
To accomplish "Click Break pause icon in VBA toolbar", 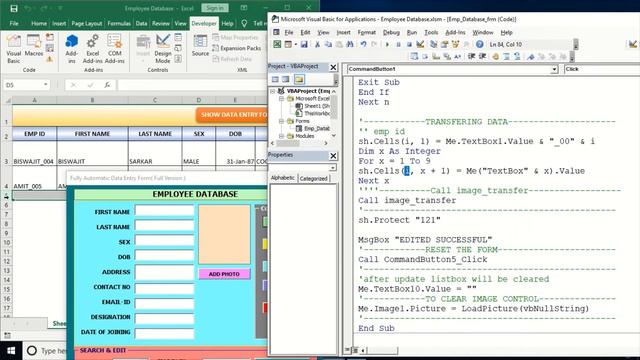I will pos(398,44).
